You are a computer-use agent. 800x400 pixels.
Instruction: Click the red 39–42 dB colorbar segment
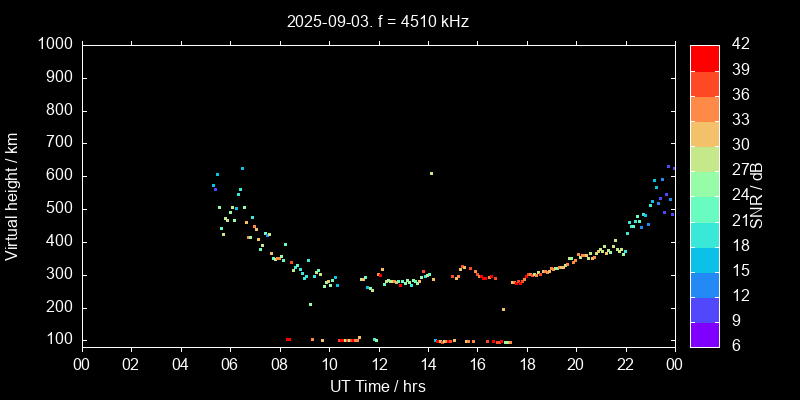(x=705, y=57)
